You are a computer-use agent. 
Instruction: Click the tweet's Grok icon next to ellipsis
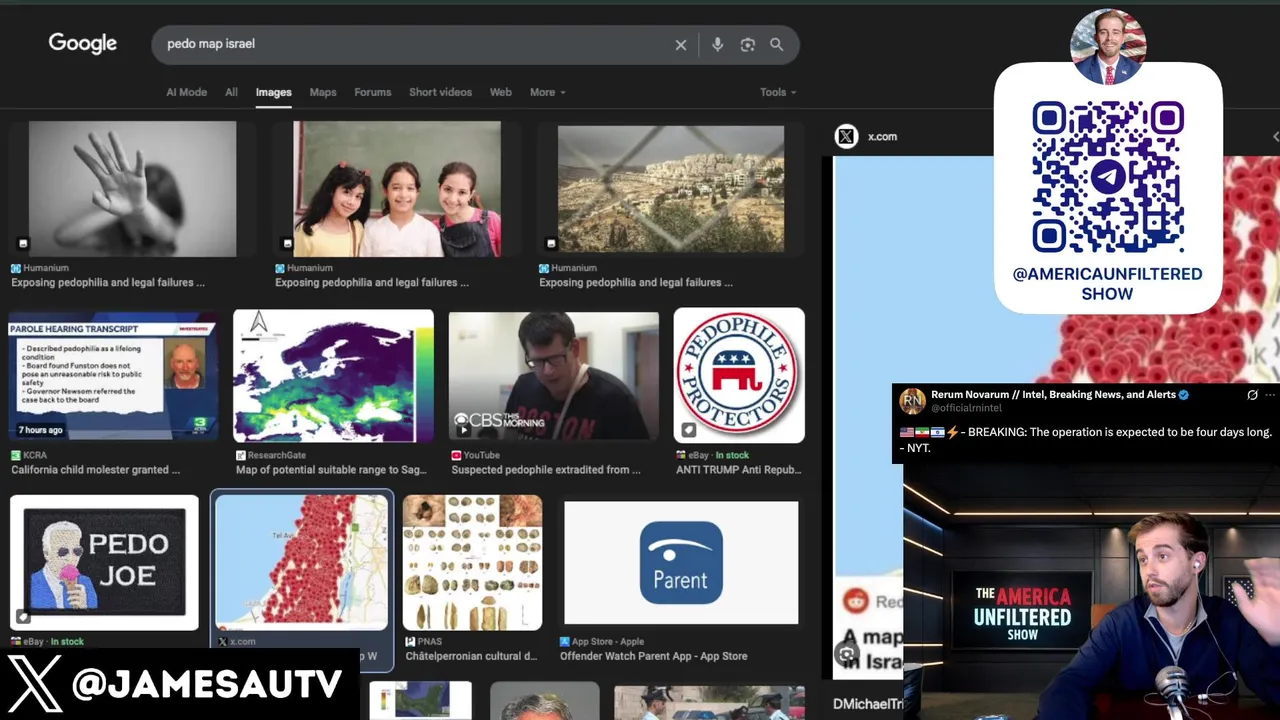tap(1252, 395)
